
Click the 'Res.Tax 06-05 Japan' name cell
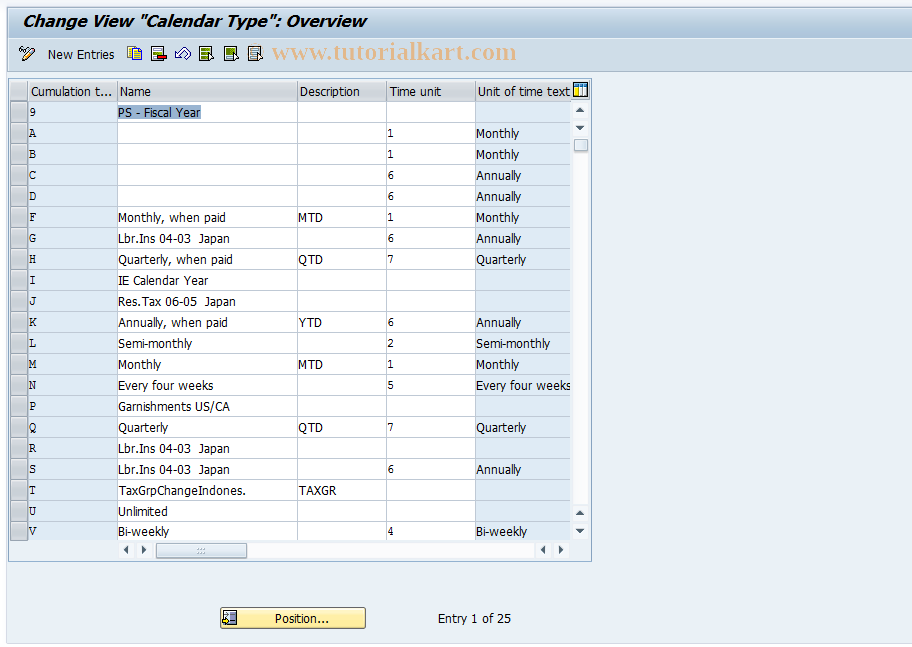pyautogui.click(x=207, y=301)
